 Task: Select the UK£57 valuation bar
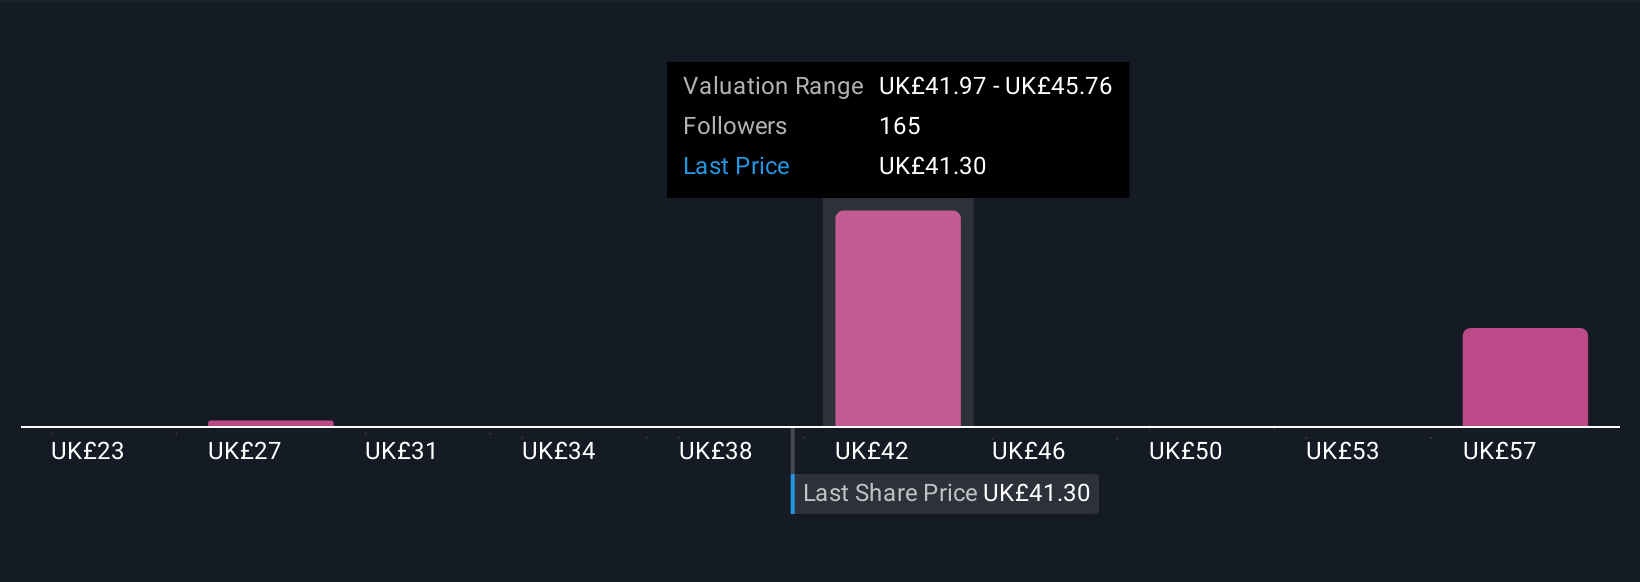1525,377
